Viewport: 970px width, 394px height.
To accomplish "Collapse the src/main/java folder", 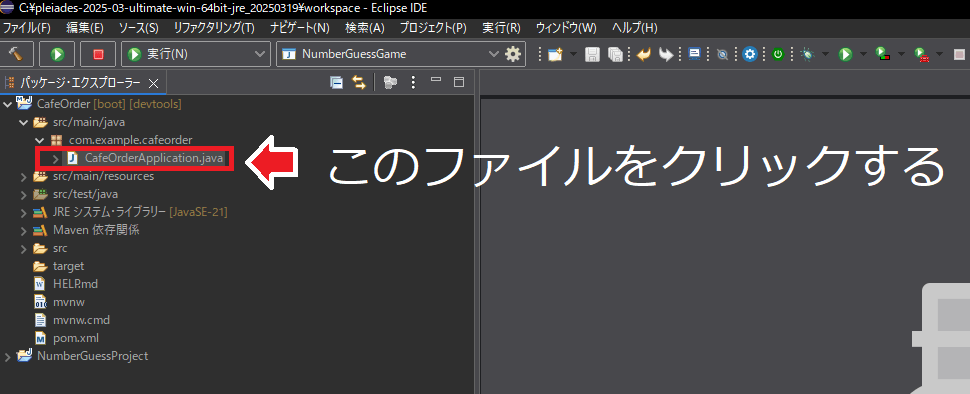I will 24,122.
